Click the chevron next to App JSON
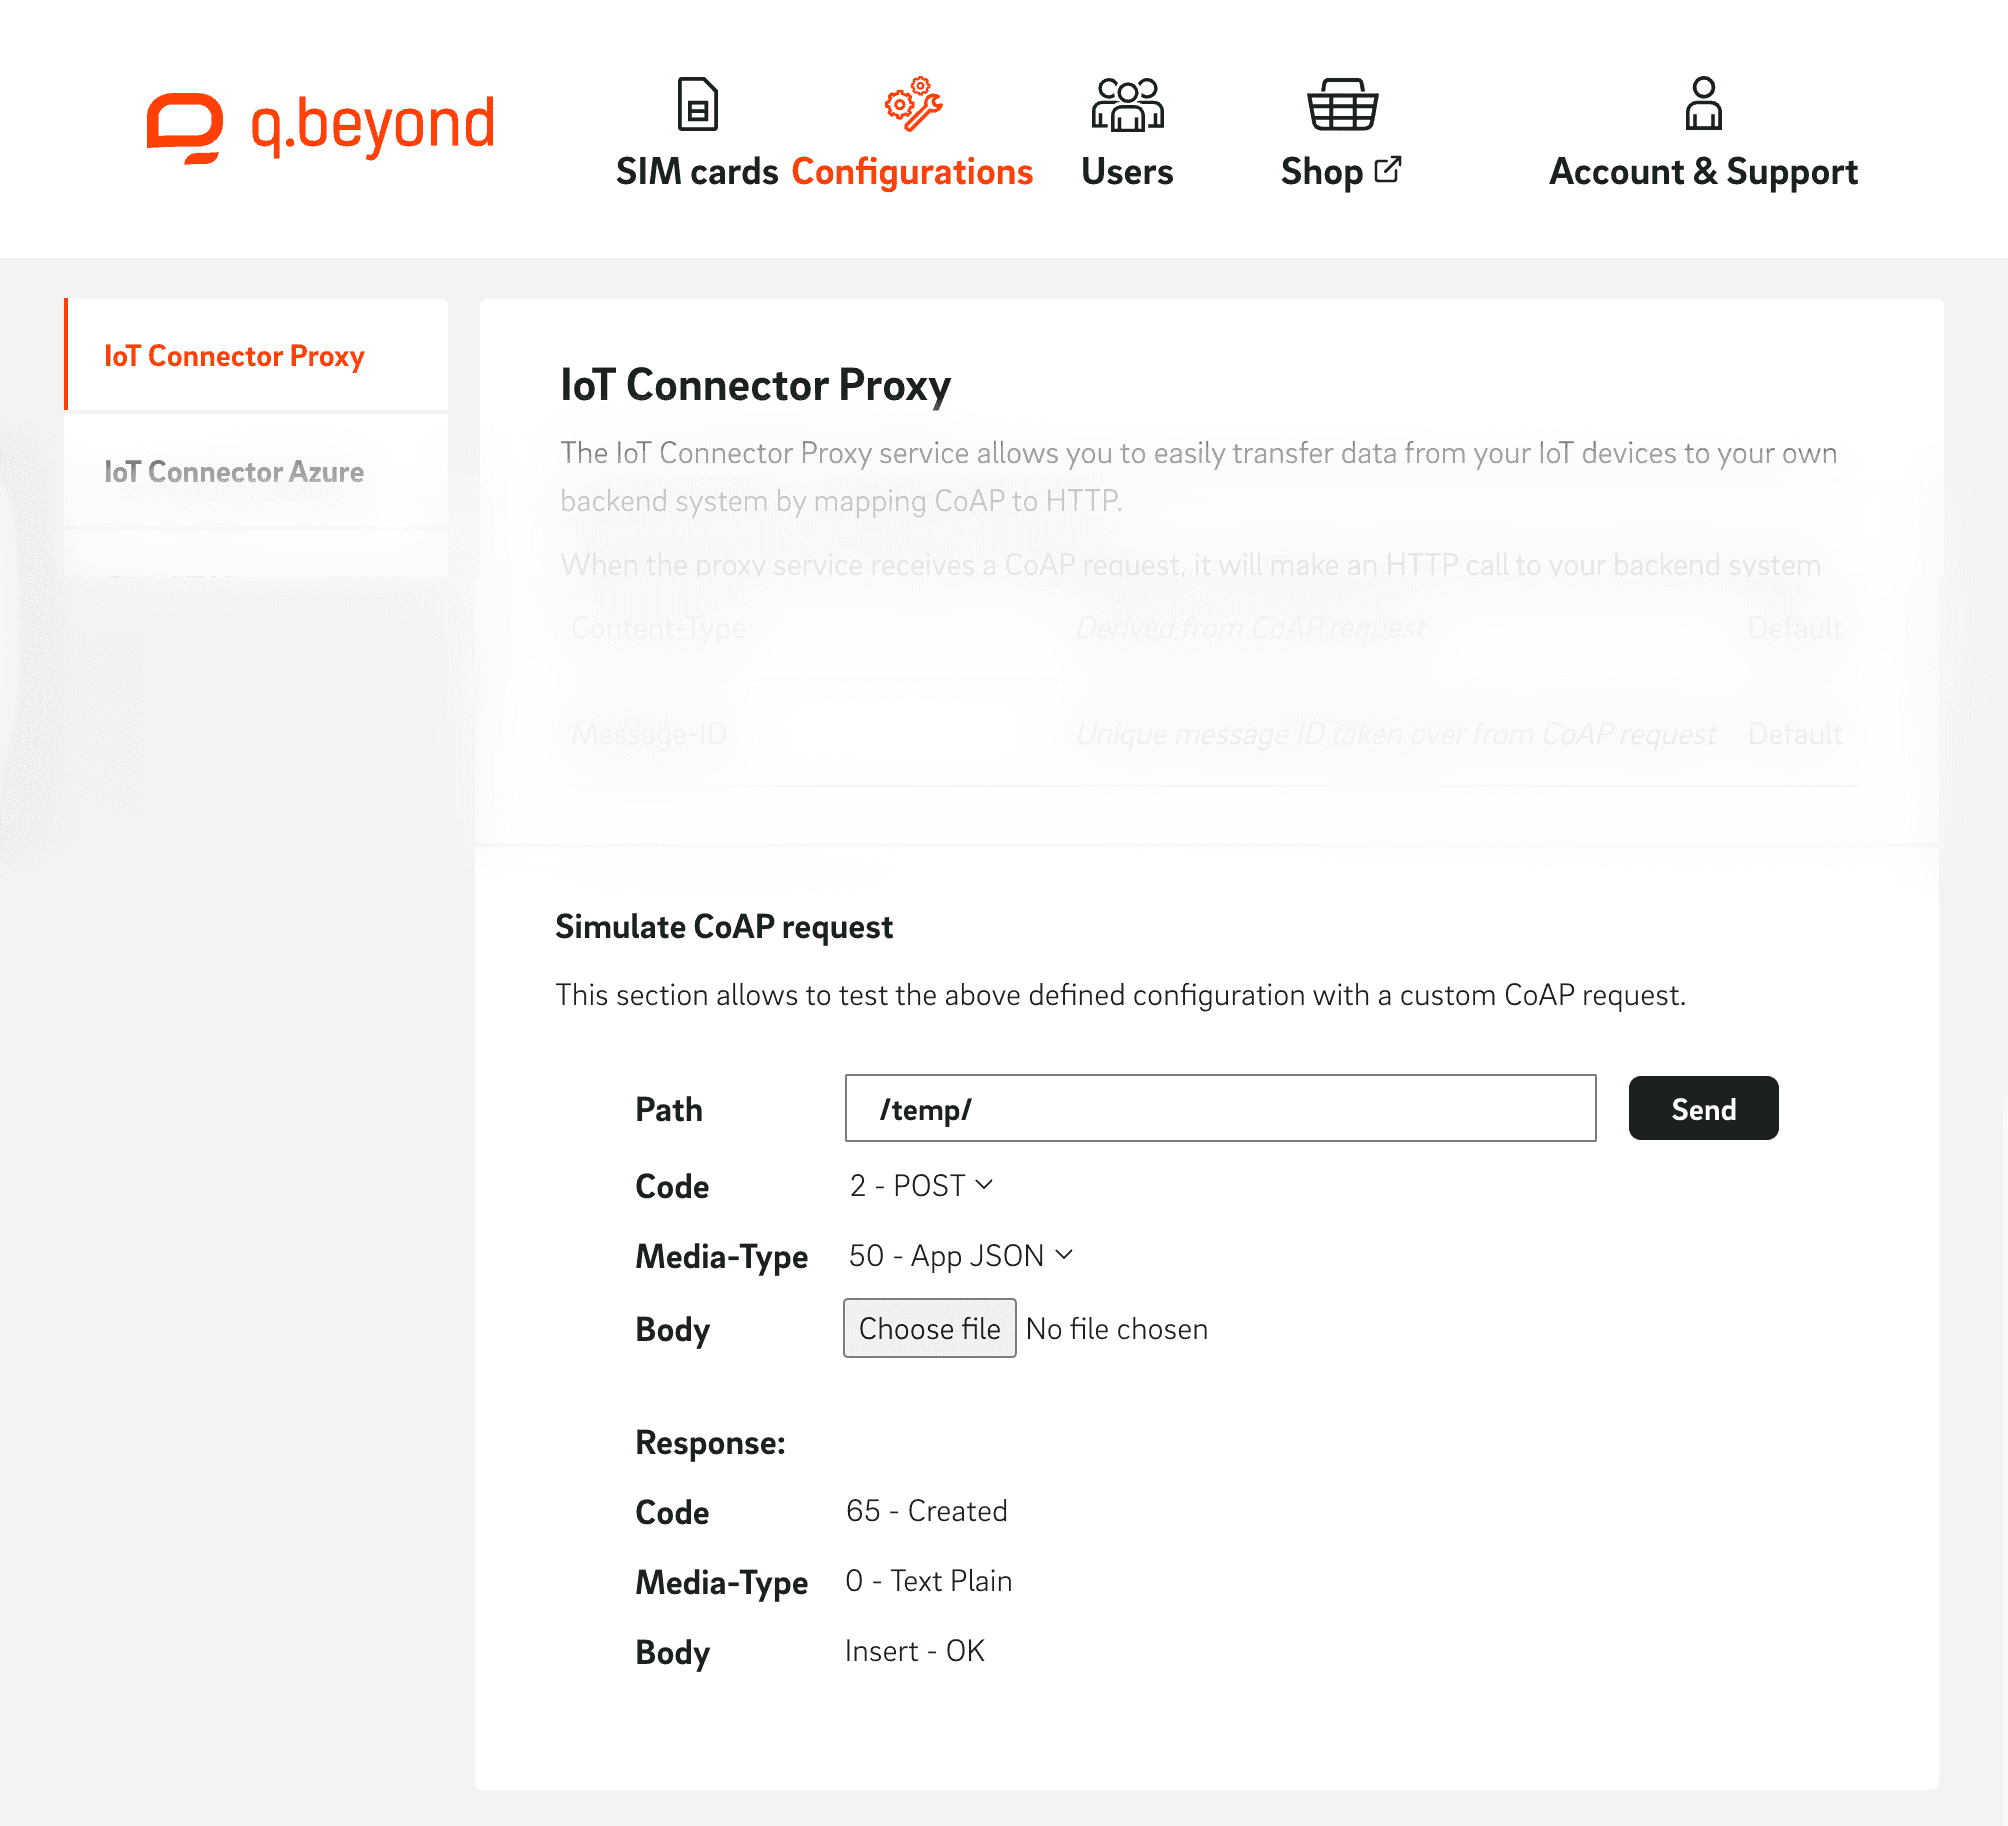 click(x=1064, y=1254)
